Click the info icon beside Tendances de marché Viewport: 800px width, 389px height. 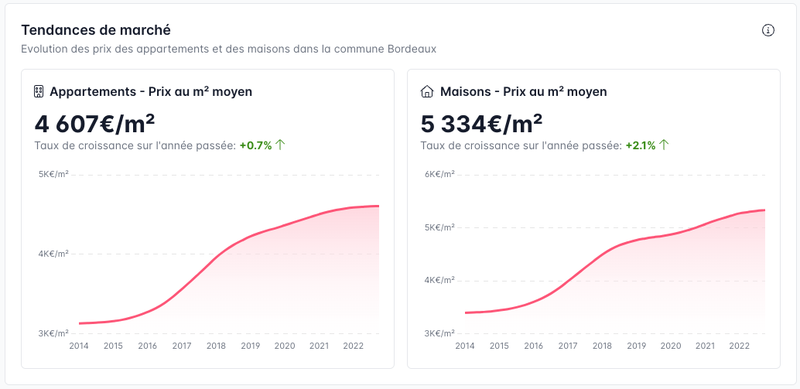(x=768, y=31)
